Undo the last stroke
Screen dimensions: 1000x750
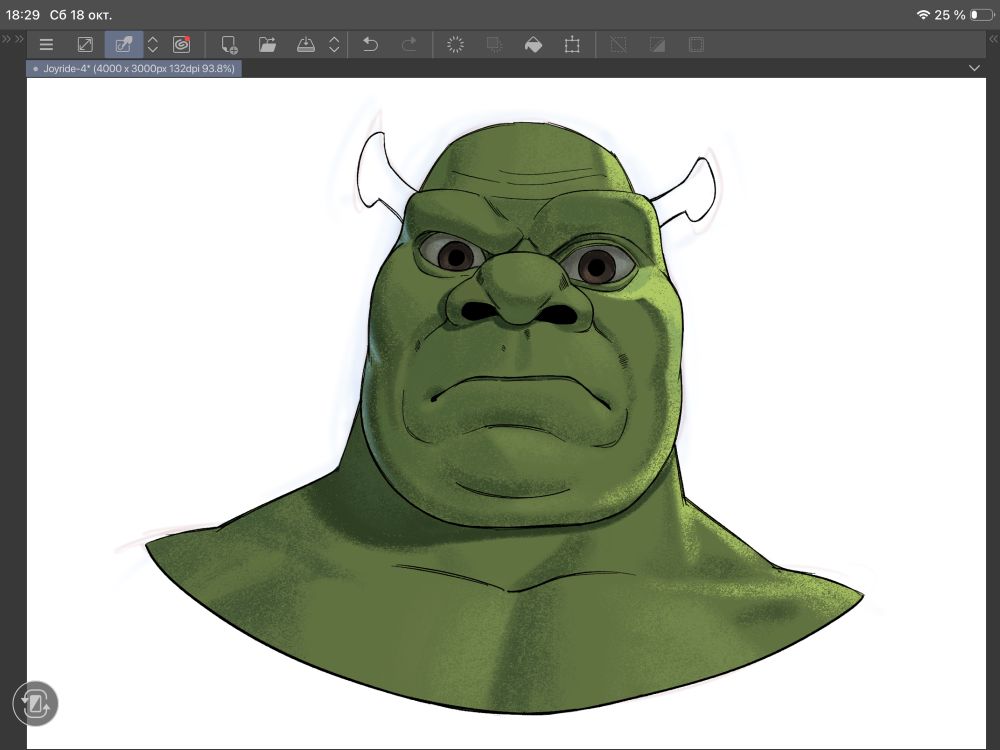coord(370,45)
